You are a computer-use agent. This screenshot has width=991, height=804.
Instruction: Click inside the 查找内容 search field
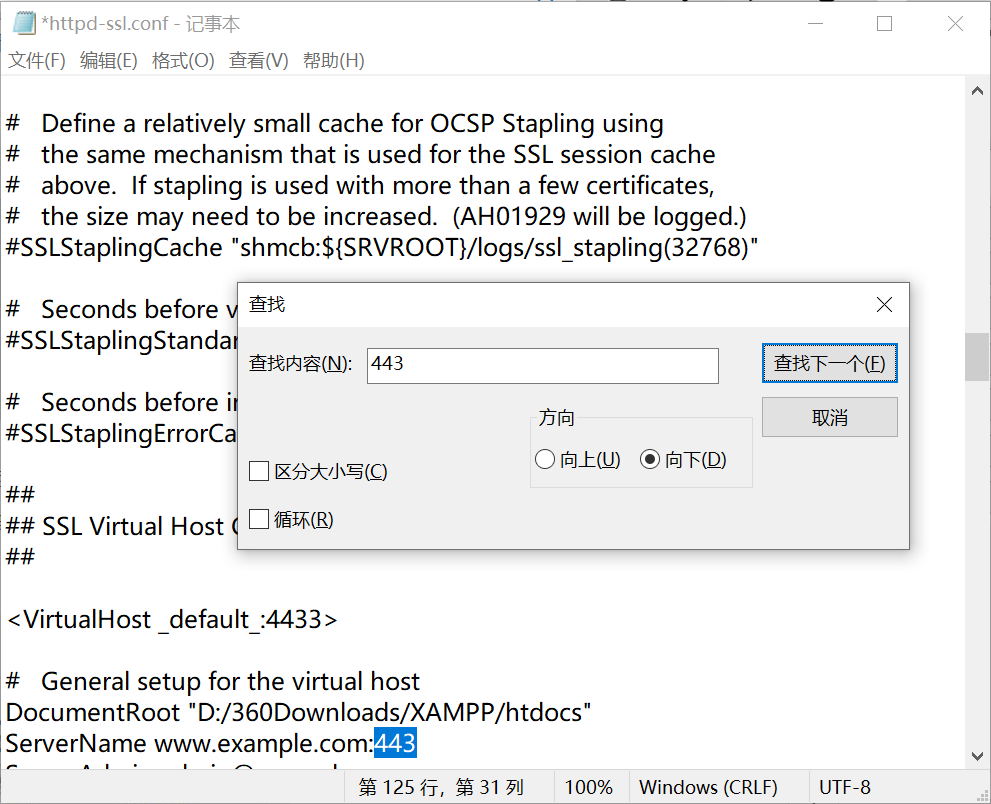pos(542,365)
